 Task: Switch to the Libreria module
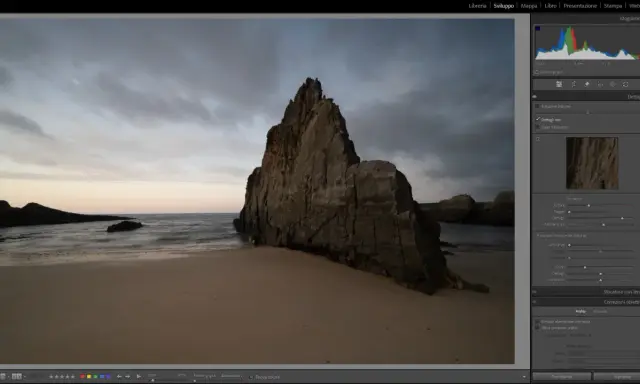click(477, 6)
